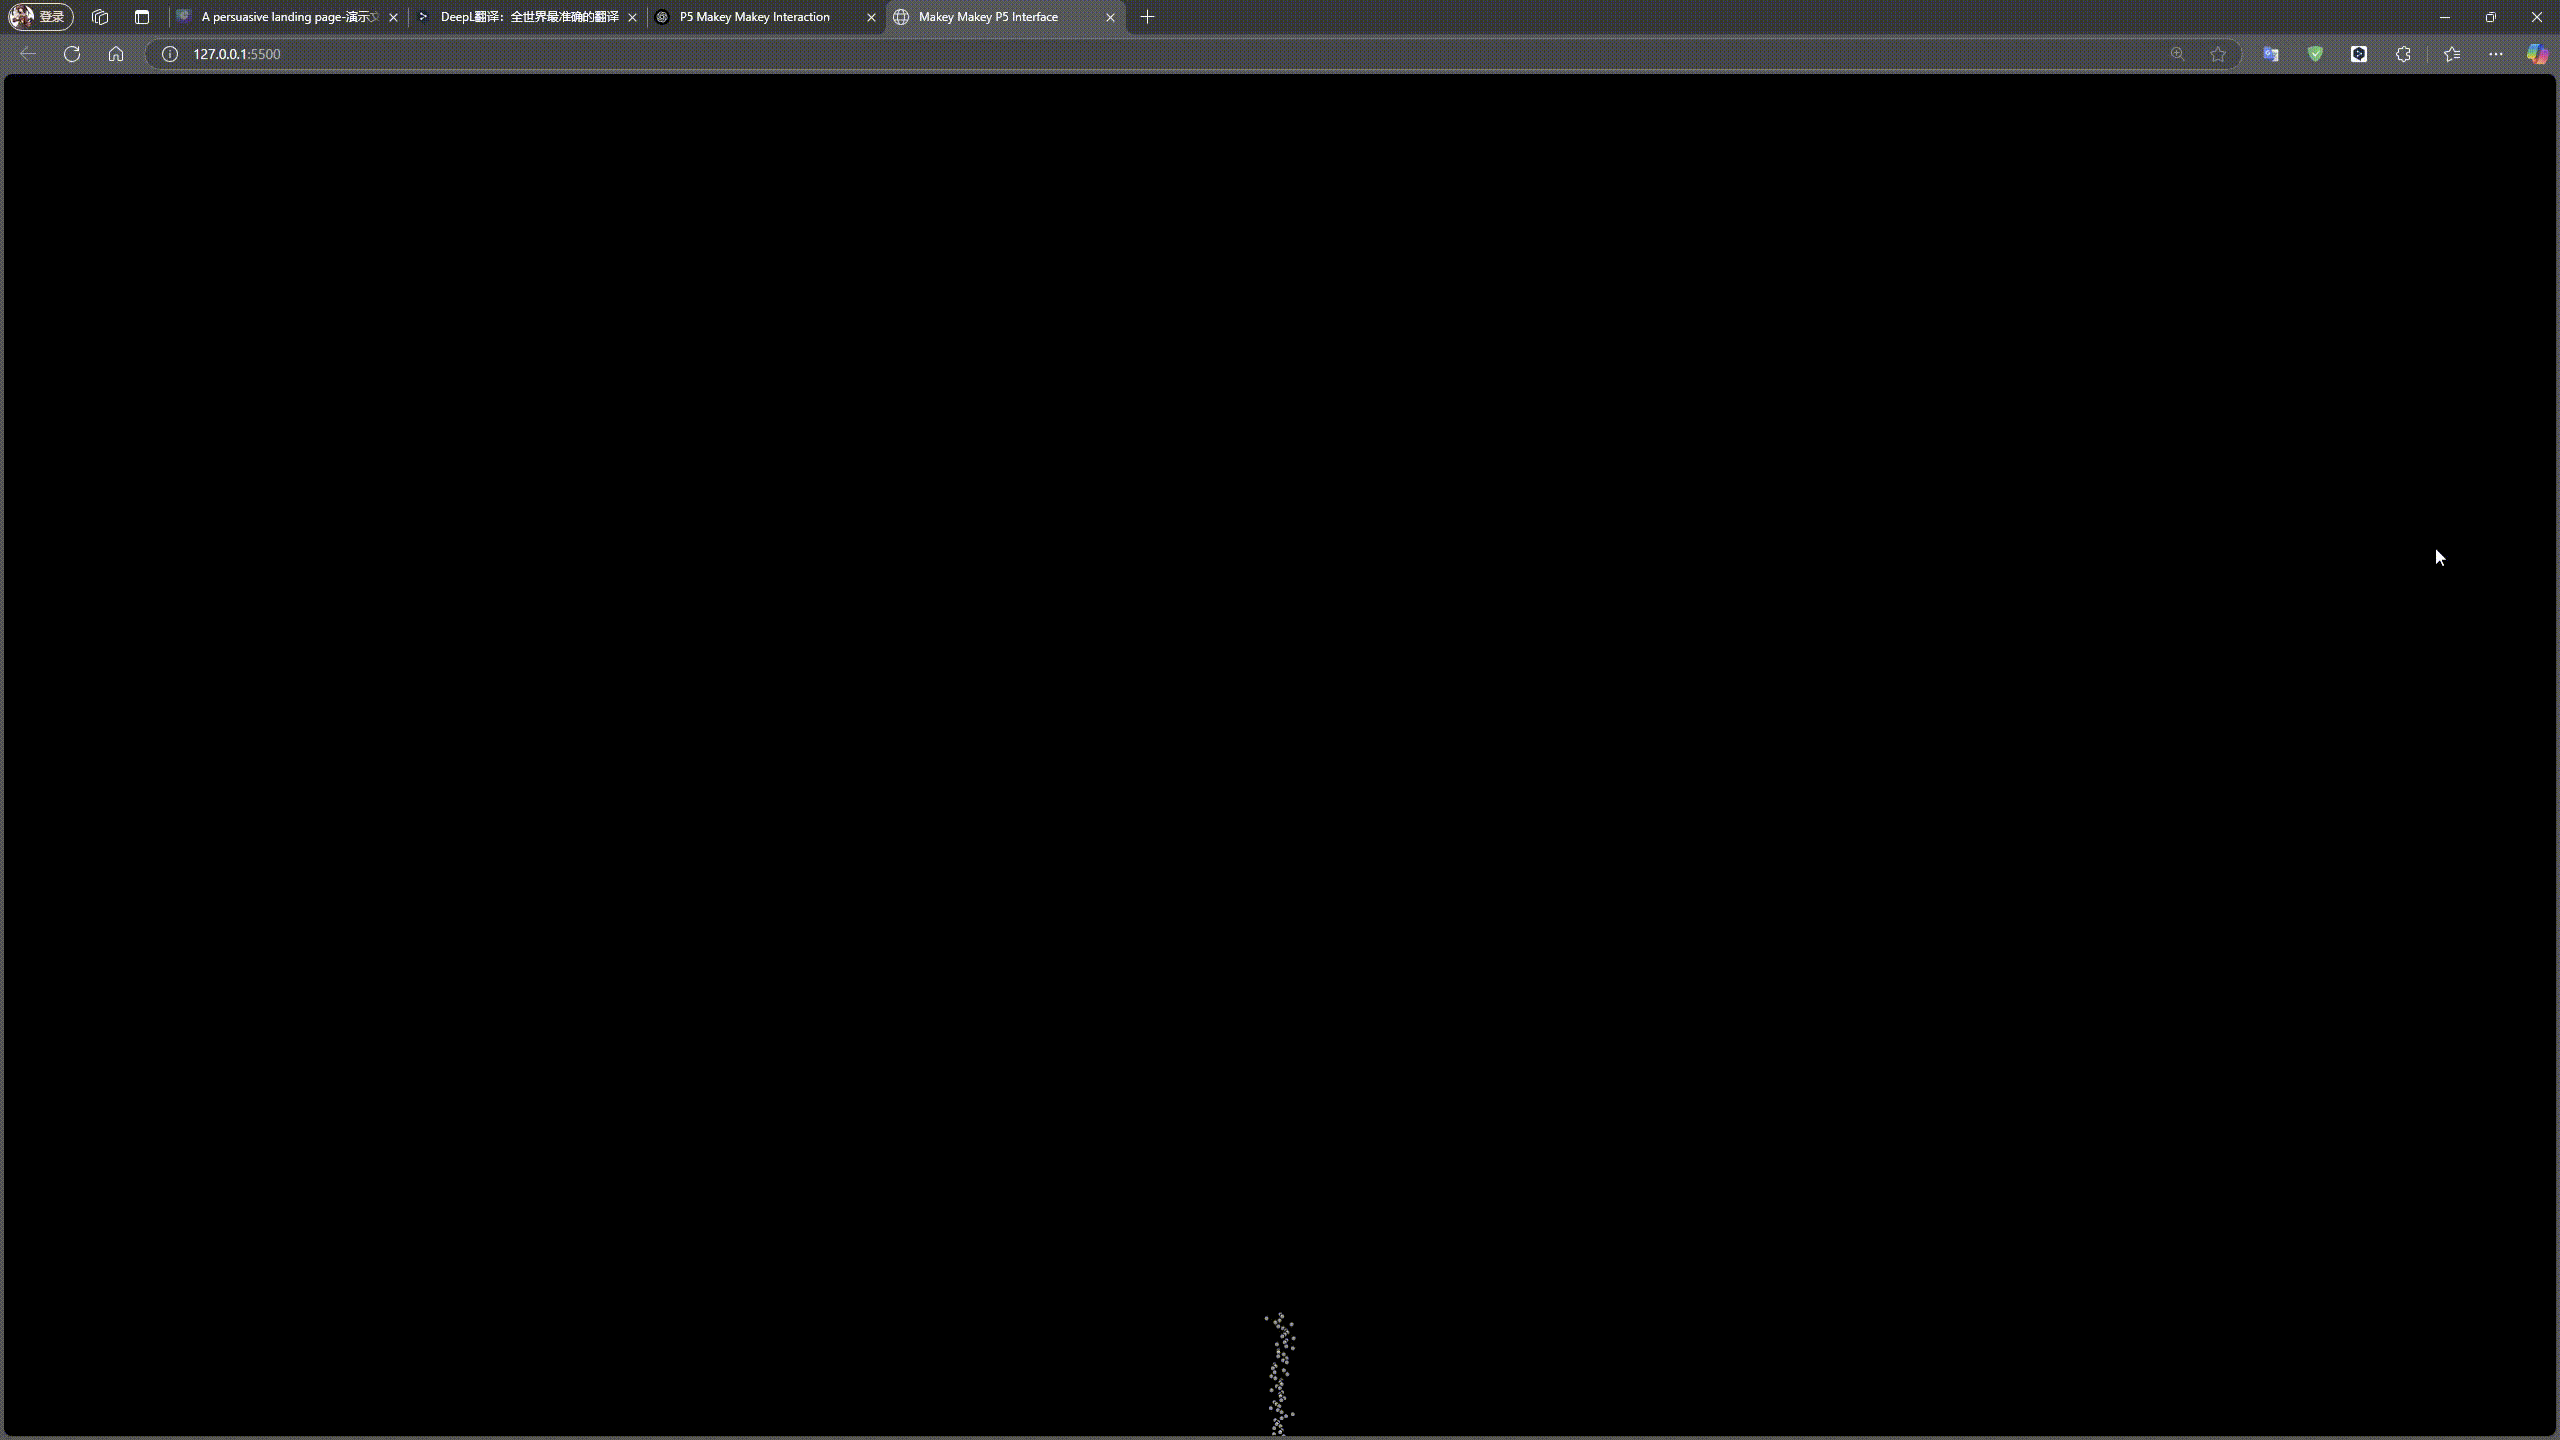Image resolution: width=2560 pixels, height=1440 pixels.
Task: Open the Extensions puzzle menu
Action: (x=2404, y=54)
